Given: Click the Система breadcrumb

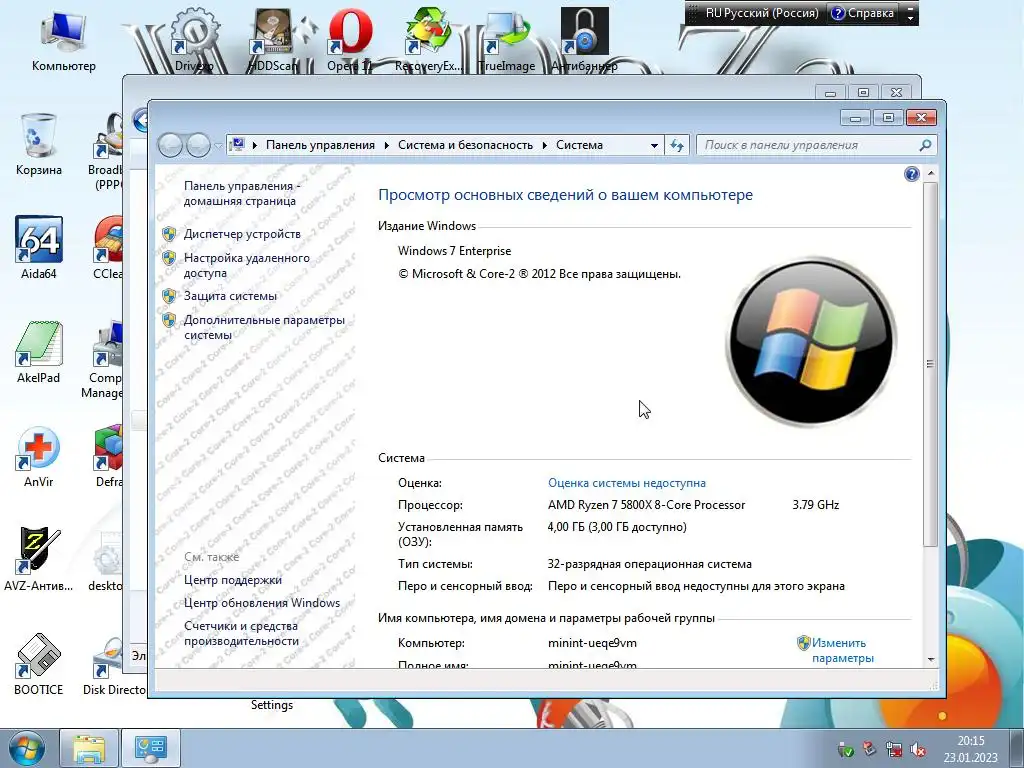Looking at the screenshot, I should [579, 145].
